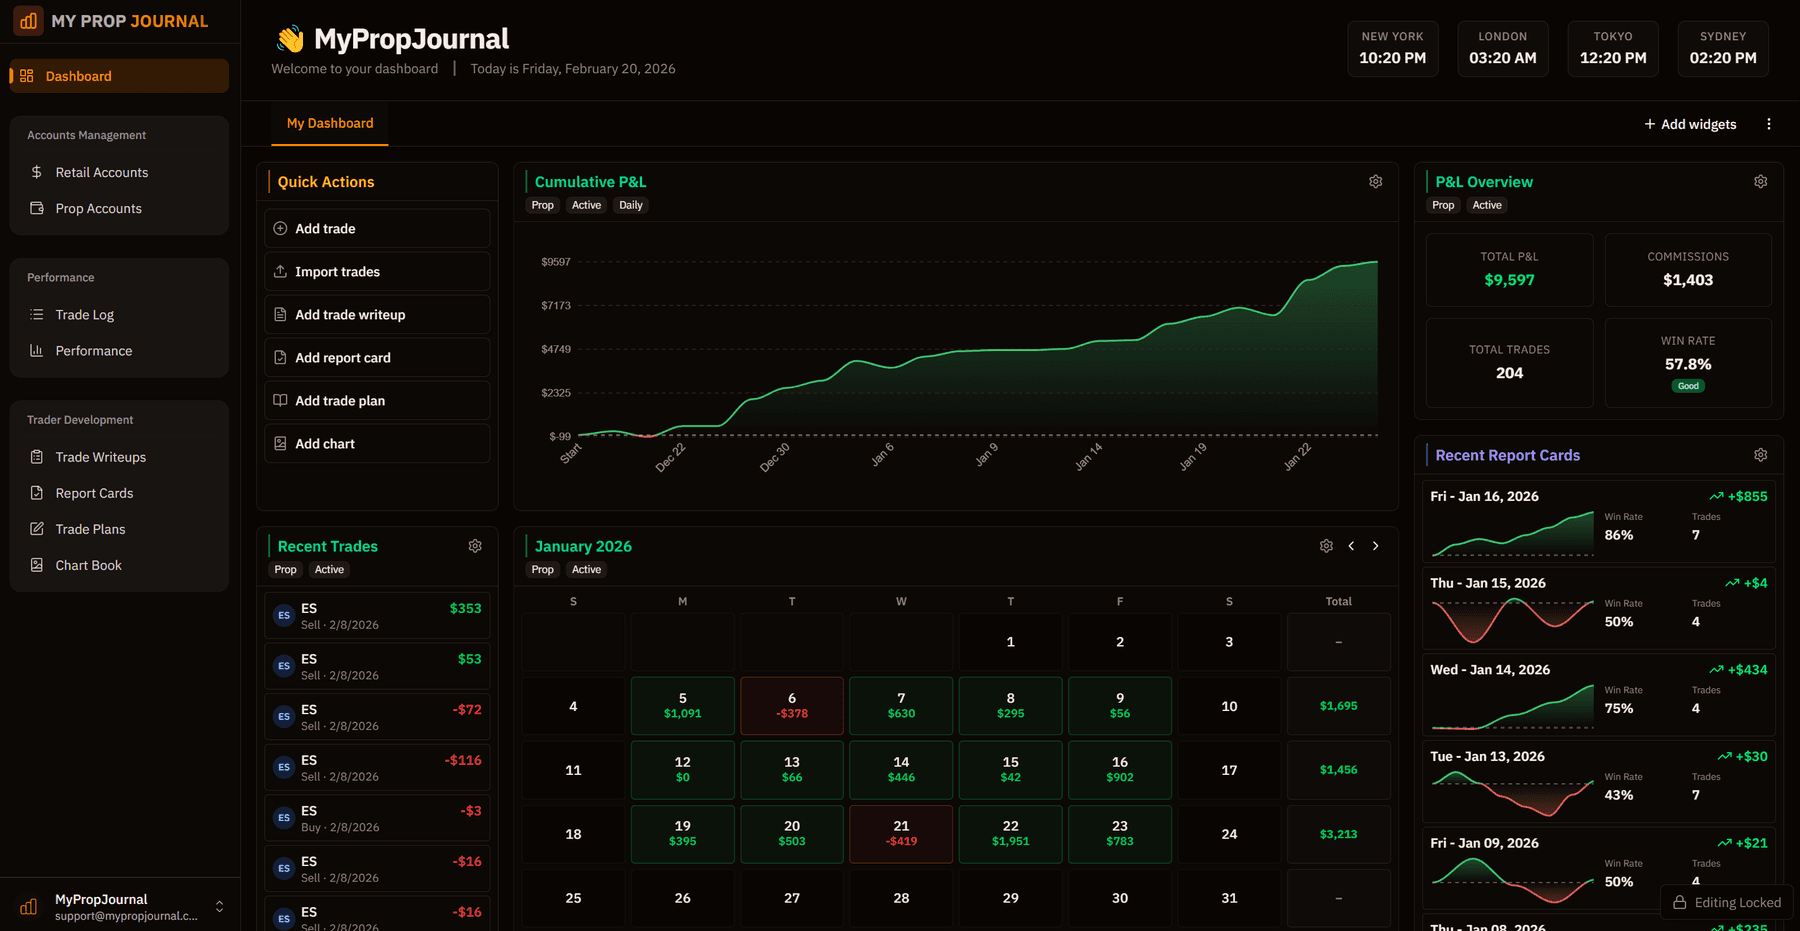Click the MY PROP JOURNAL logo icon
Screen dimensions: 1800x931
pos(27,20)
